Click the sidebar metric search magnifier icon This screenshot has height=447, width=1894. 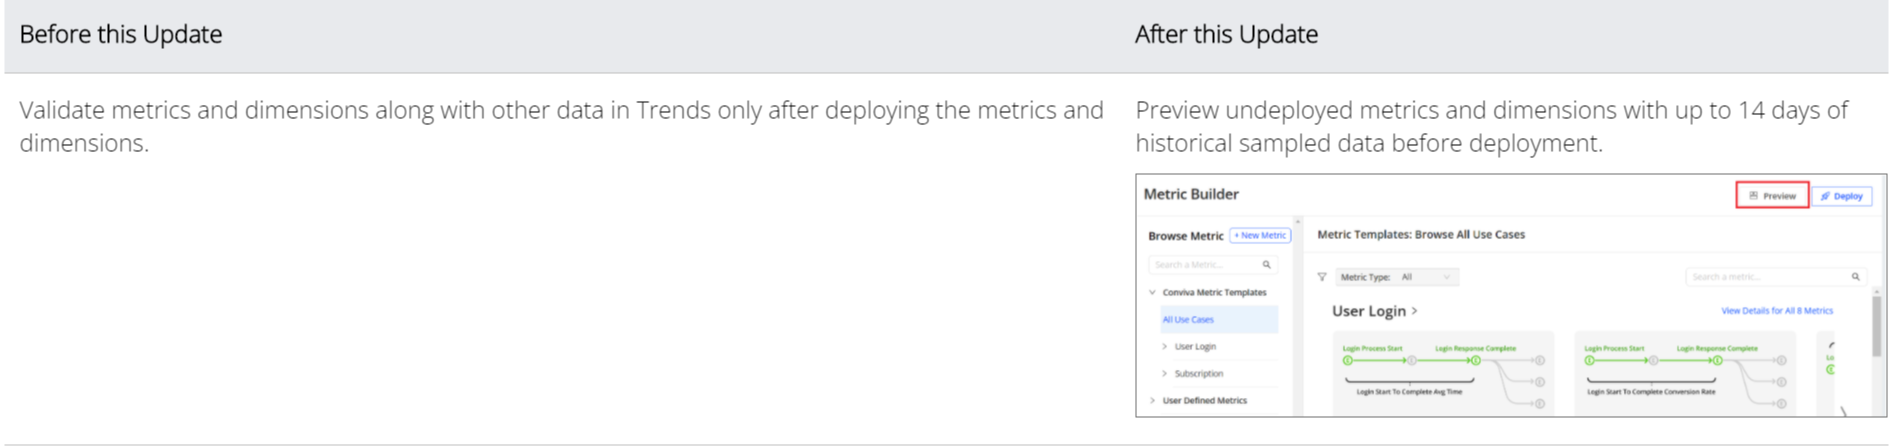[1266, 265]
